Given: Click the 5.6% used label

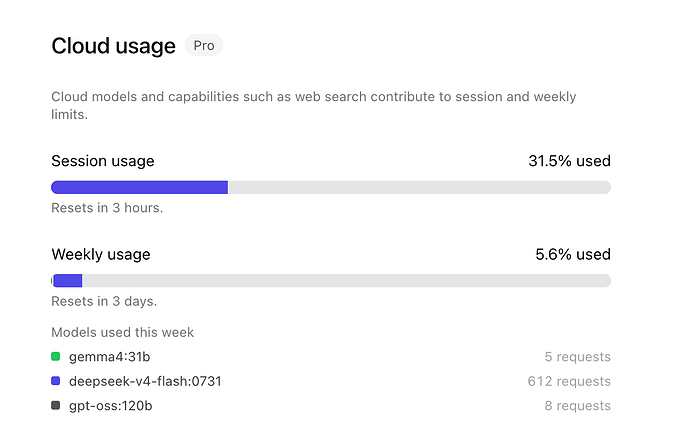Looking at the screenshot, I should pyautogui.click(x=573, y=254).
